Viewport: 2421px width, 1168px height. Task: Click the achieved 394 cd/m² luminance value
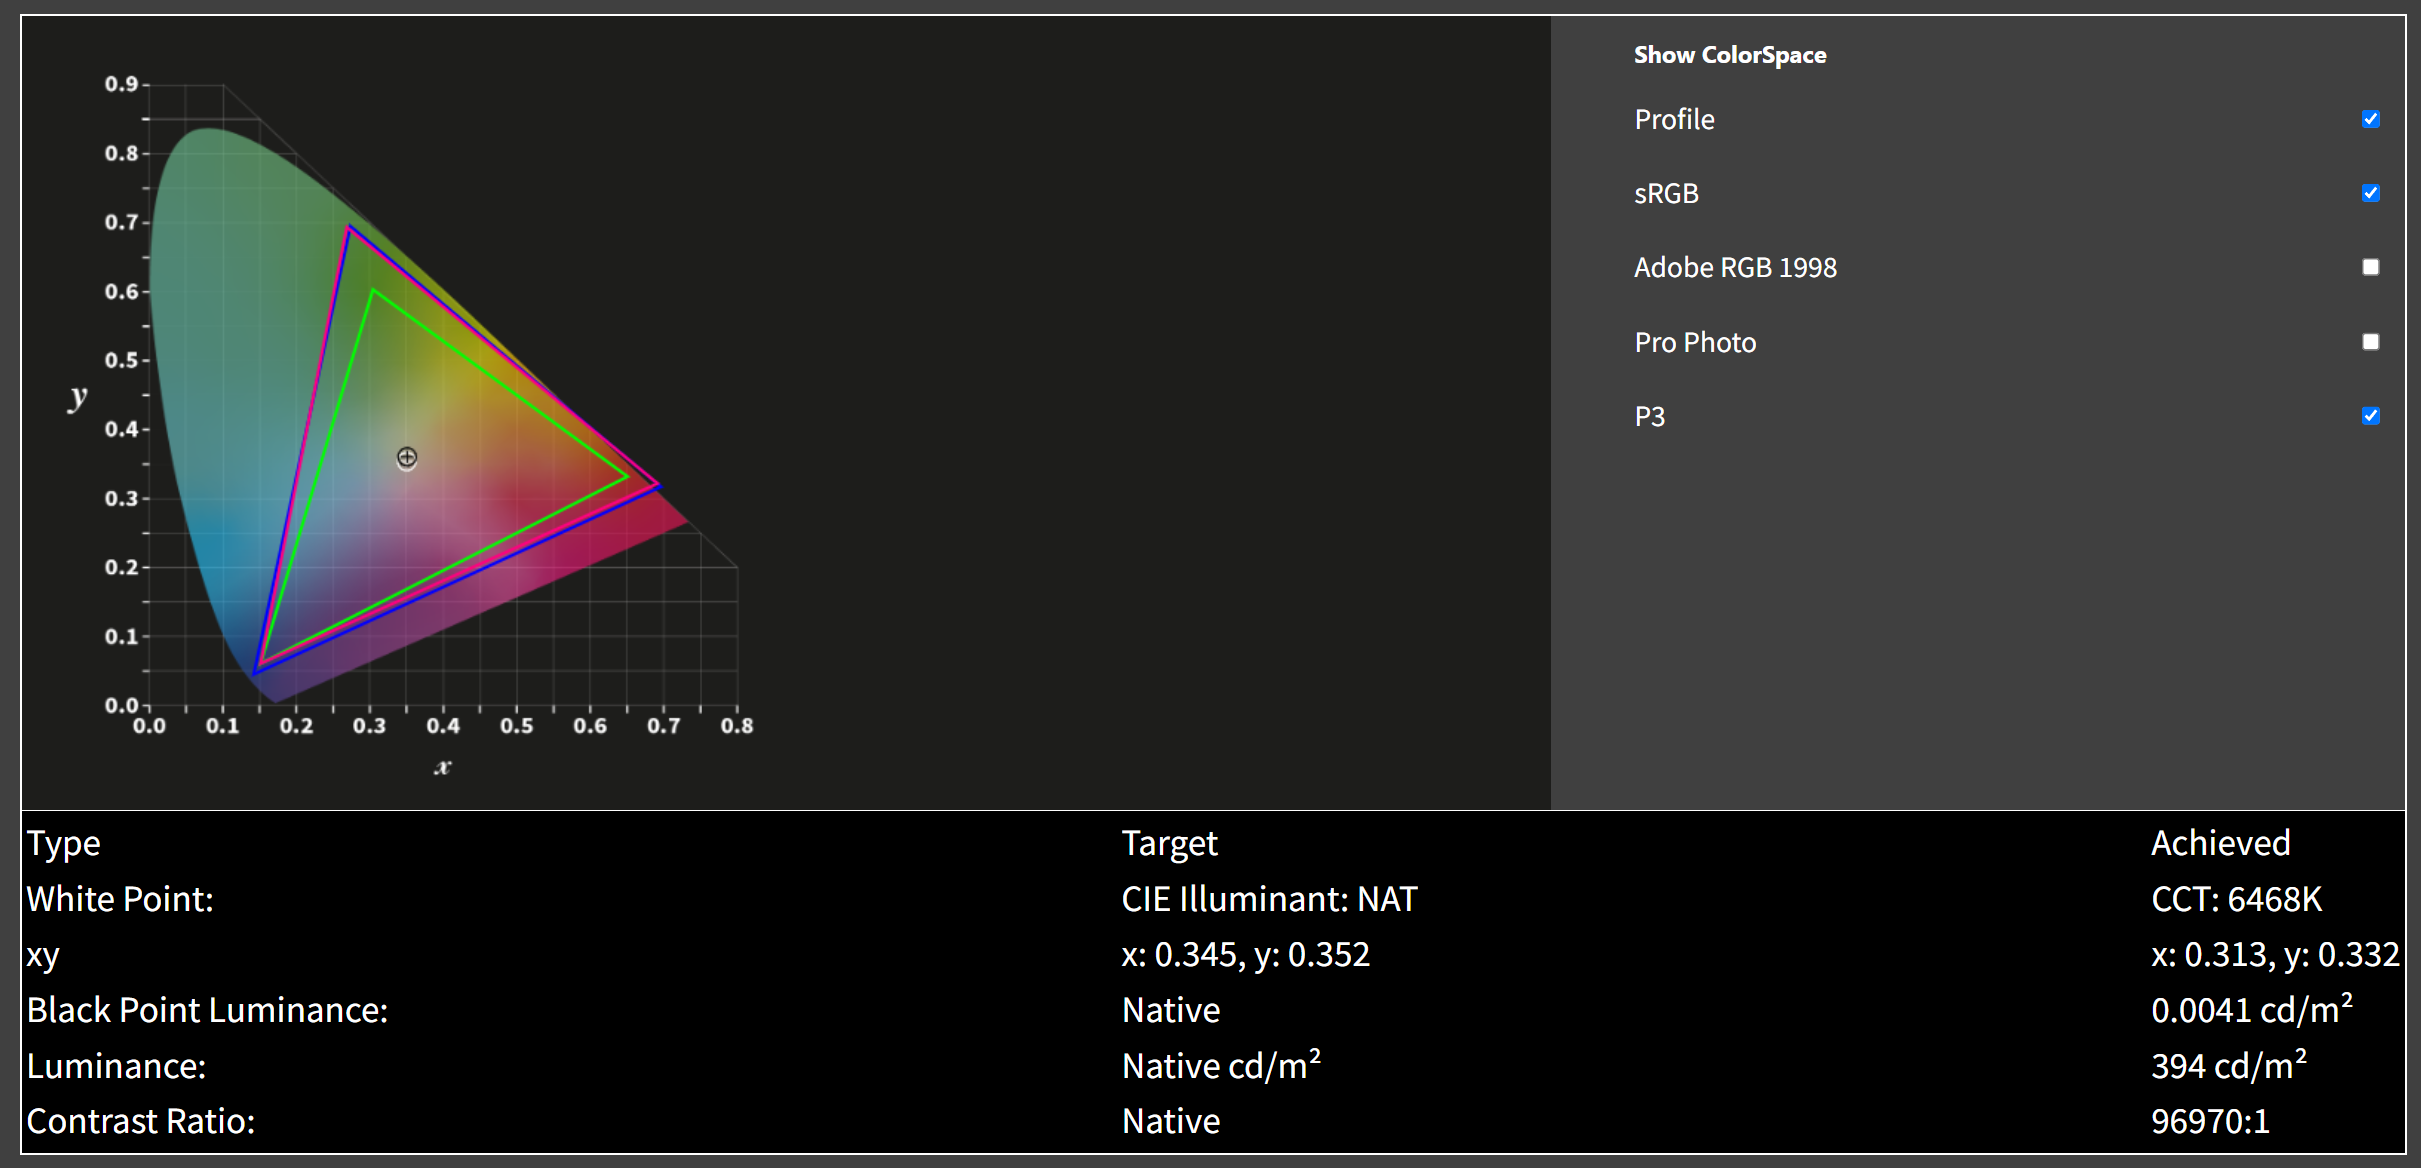pyautogui.click(x=2228, y=1066)
